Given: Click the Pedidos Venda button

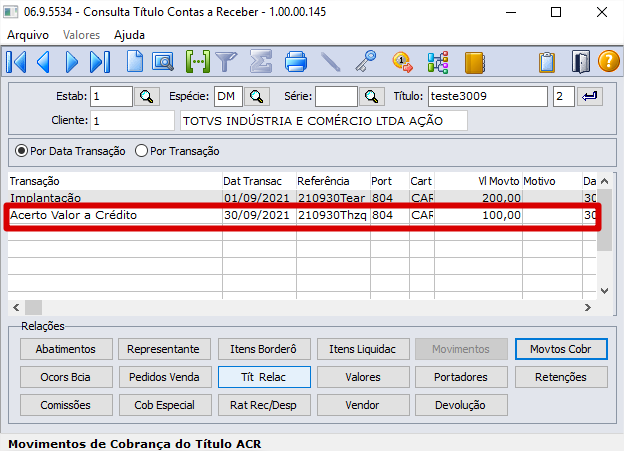Looking at the screenshot, I should [x=164, y=377].
